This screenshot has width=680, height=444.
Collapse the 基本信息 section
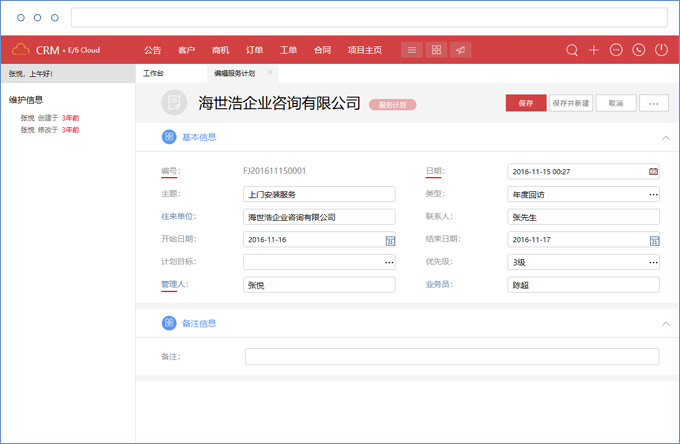pos(665,138)
